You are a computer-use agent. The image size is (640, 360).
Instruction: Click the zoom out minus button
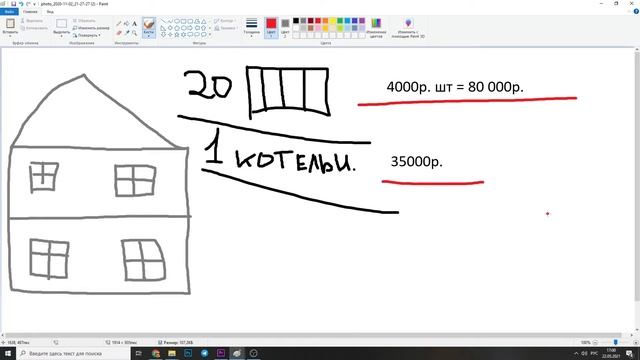[596, 342]
